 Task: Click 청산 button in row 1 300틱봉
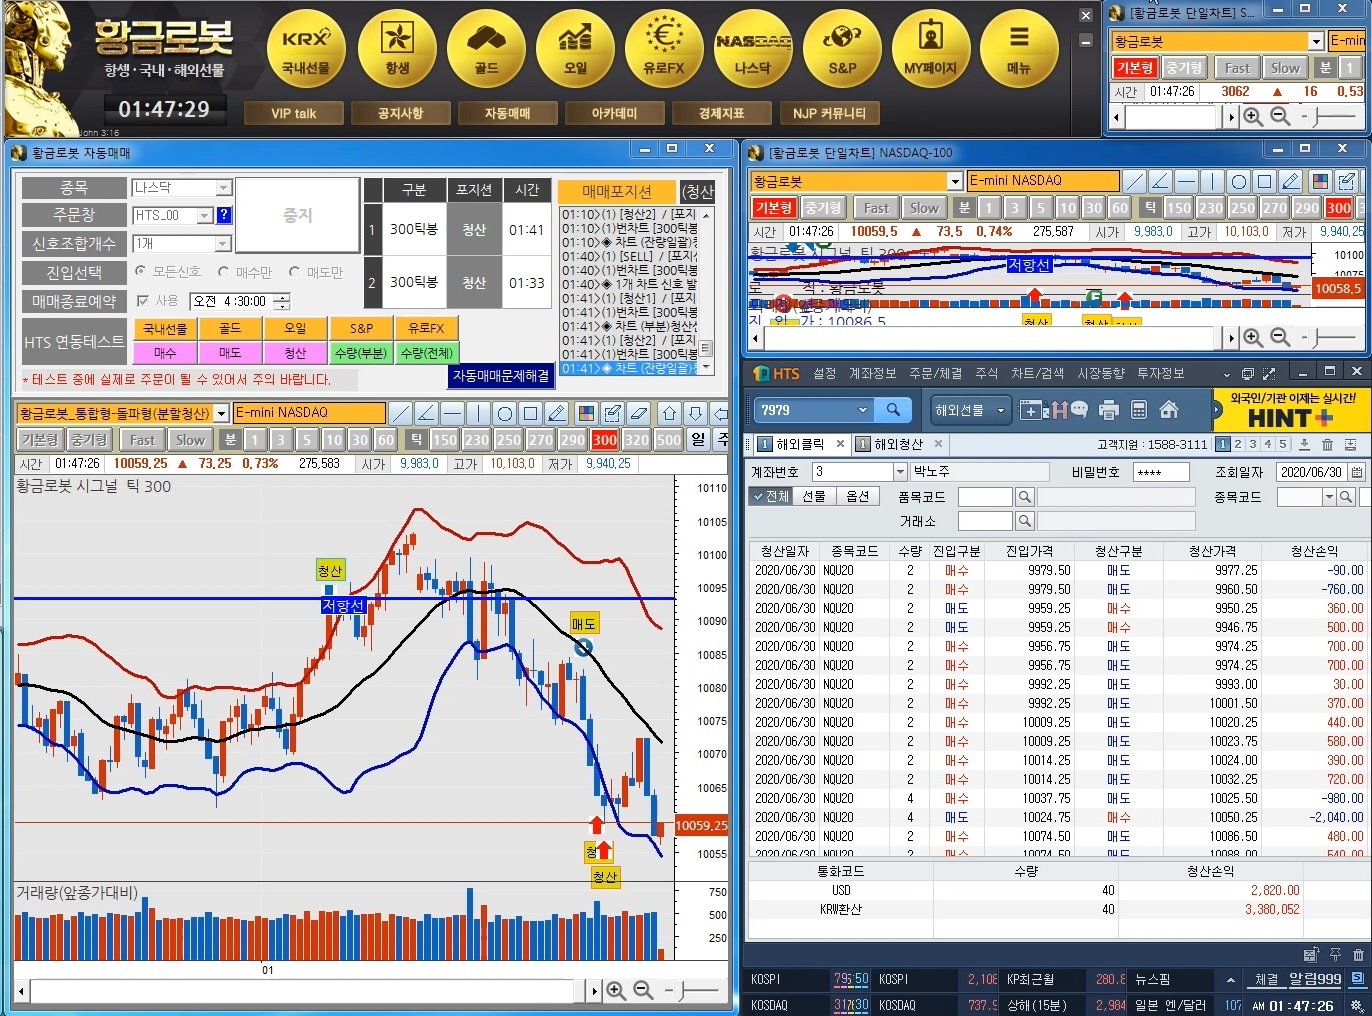click(x=473, y=229)
